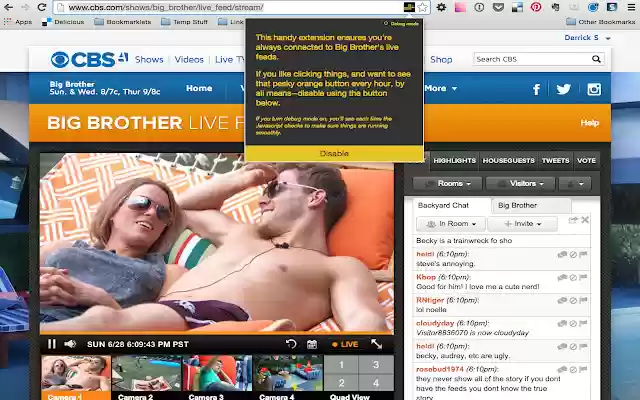
Task: Jump to LIVE in the video player
Action: [x=345, y=344]
